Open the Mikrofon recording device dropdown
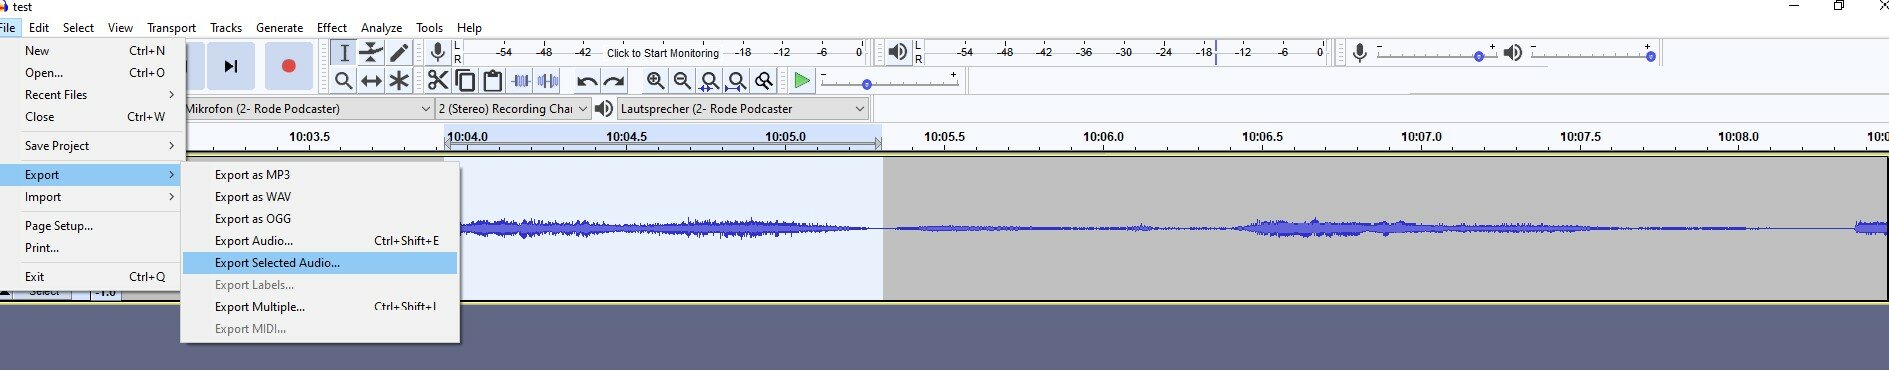The height and width of the screenshot is (371, 1889). [x=309, y=109]
